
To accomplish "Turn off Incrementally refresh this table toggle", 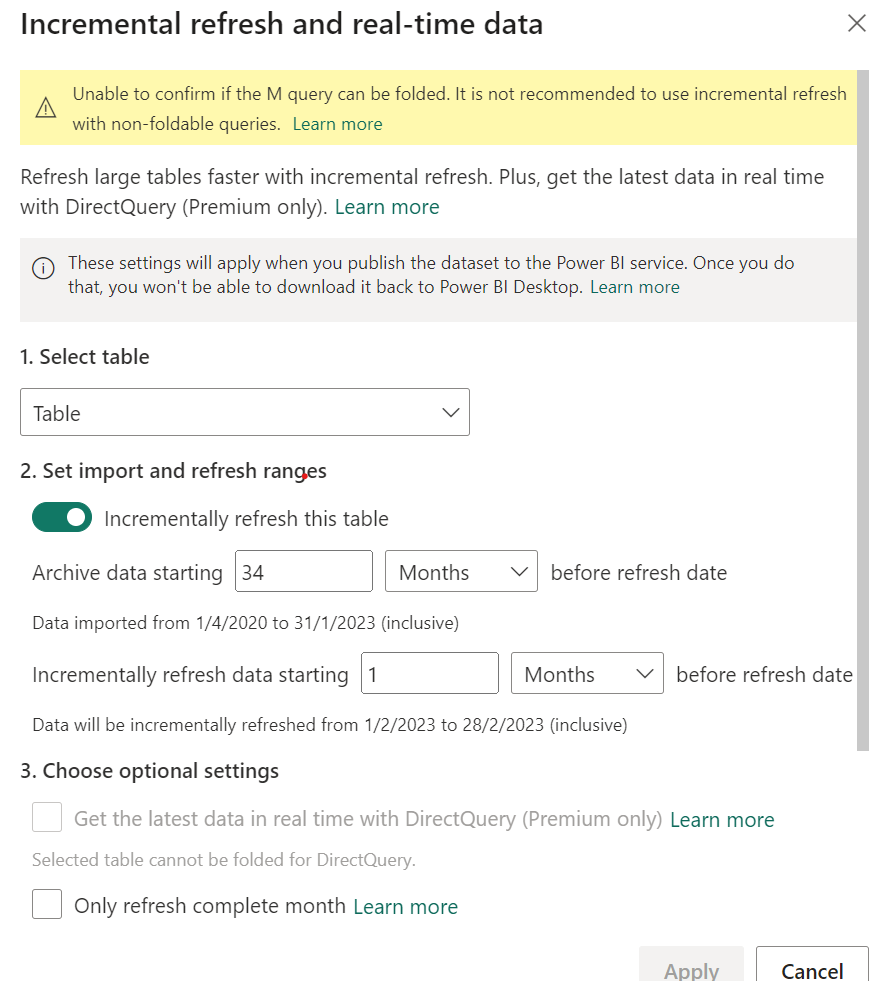I will tap(62, 517).
